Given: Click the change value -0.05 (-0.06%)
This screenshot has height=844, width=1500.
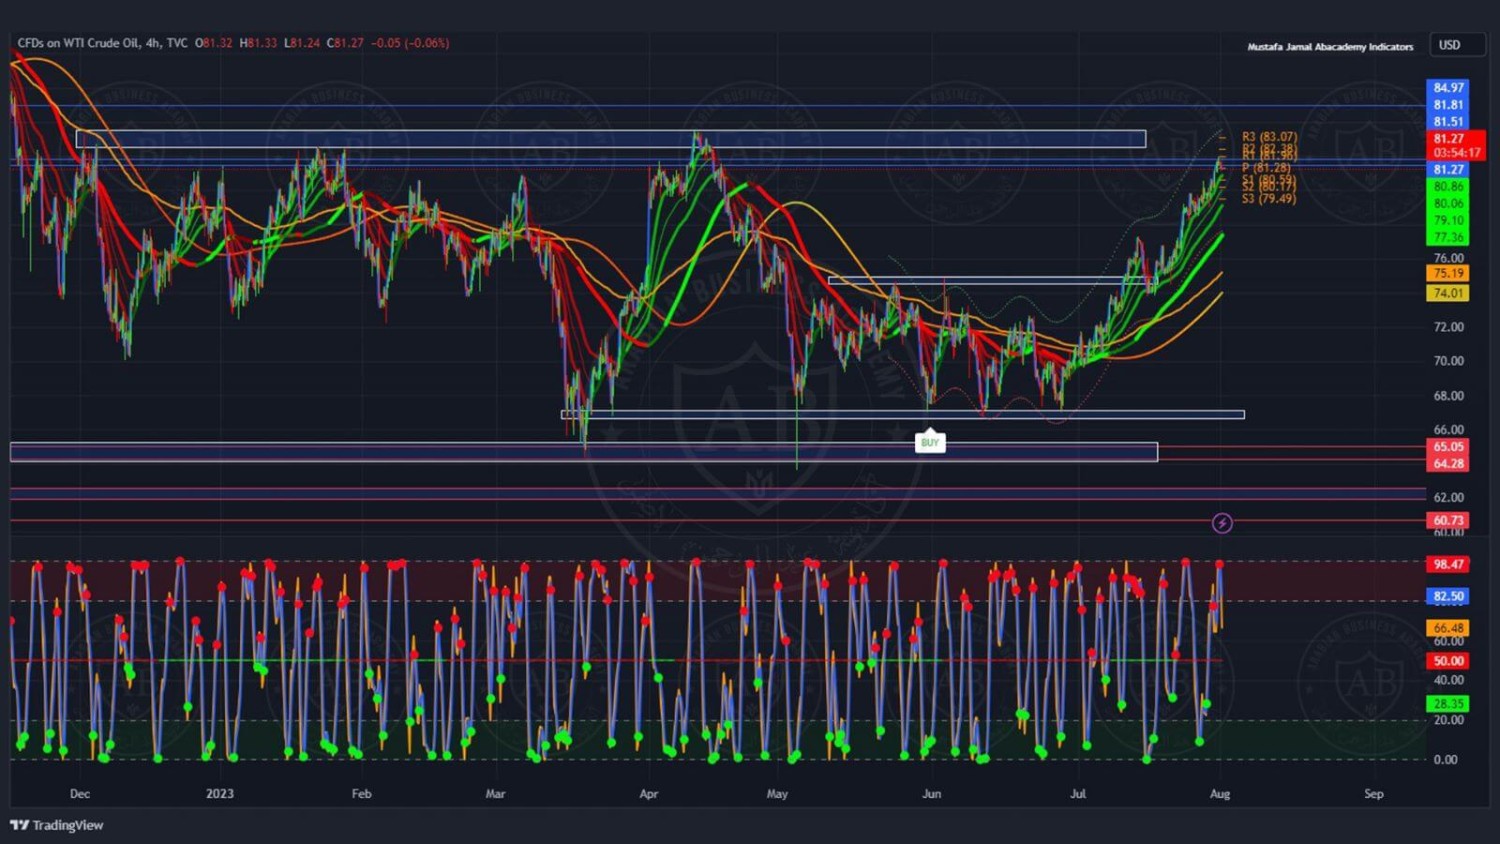Looking at the screenshot, I should coord(410,43).
